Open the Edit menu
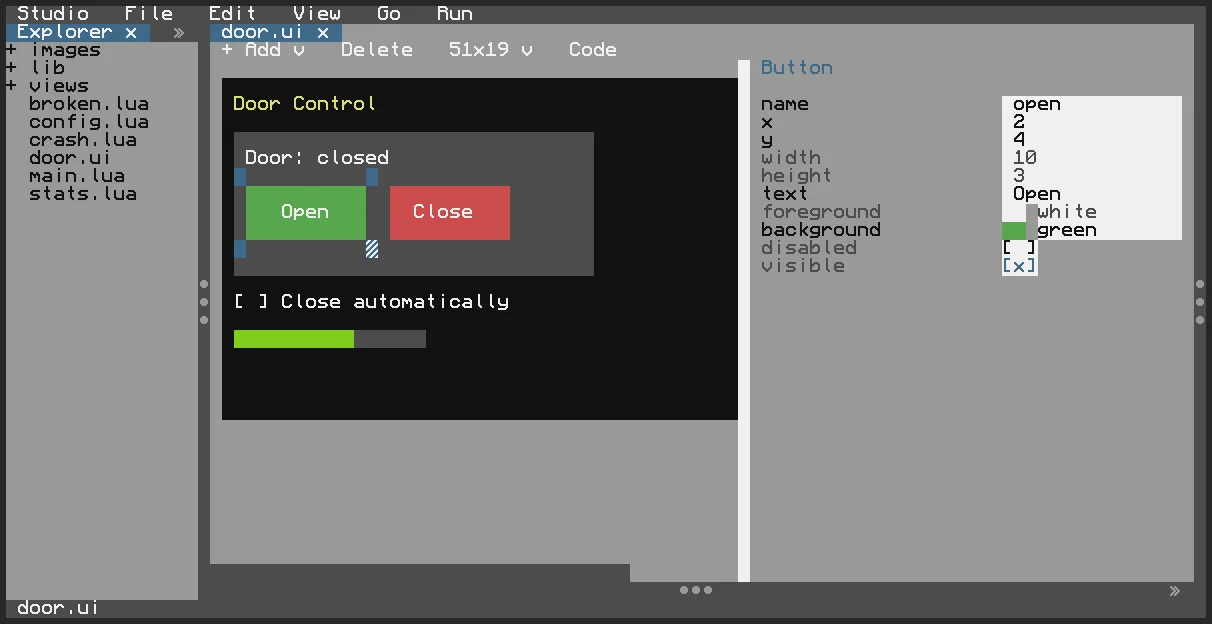 pyautogui.click(x=233, y=14)
